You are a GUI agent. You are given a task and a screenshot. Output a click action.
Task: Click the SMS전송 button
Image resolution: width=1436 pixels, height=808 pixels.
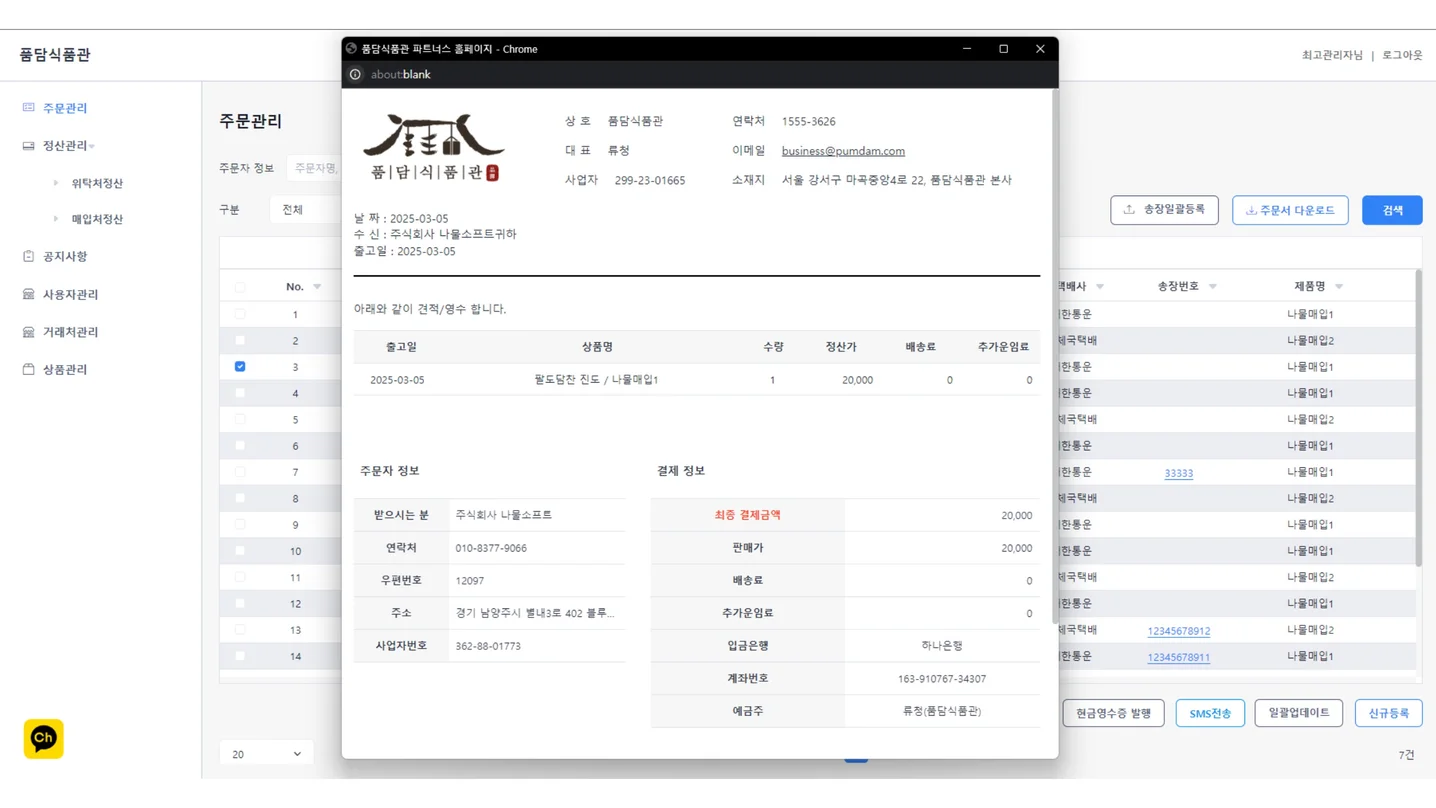[x=1210, y=713]
